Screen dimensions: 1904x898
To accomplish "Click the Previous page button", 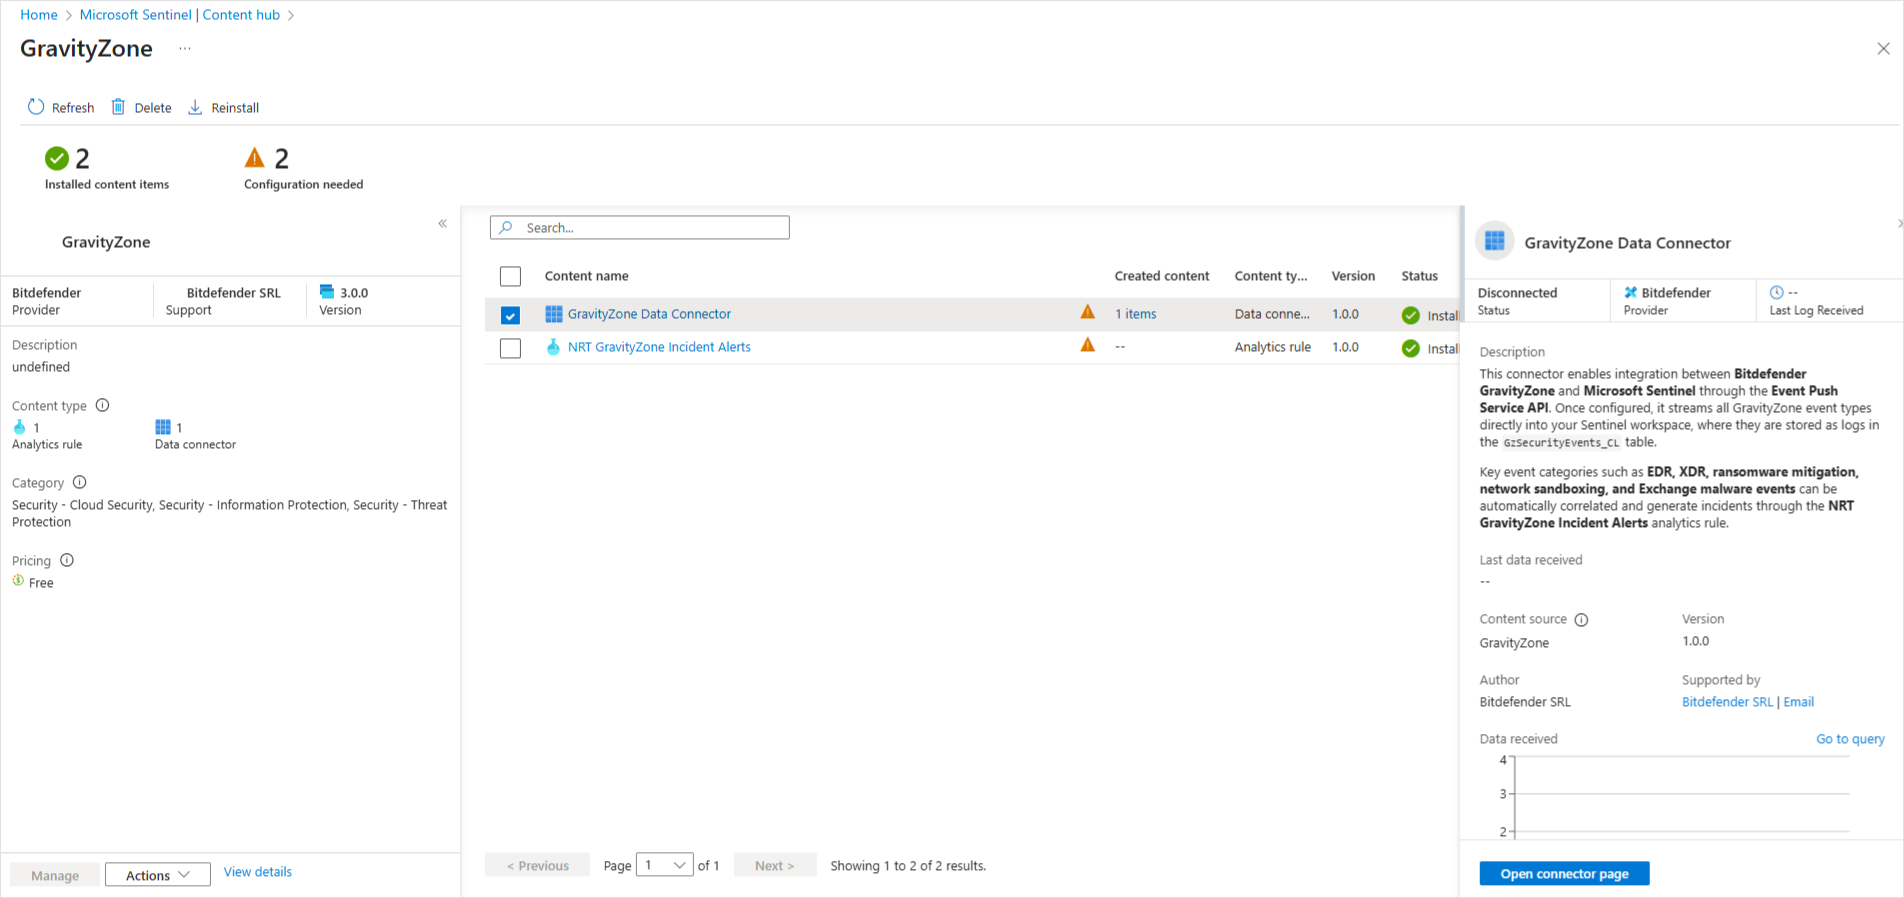I will [x=538, y=865].
